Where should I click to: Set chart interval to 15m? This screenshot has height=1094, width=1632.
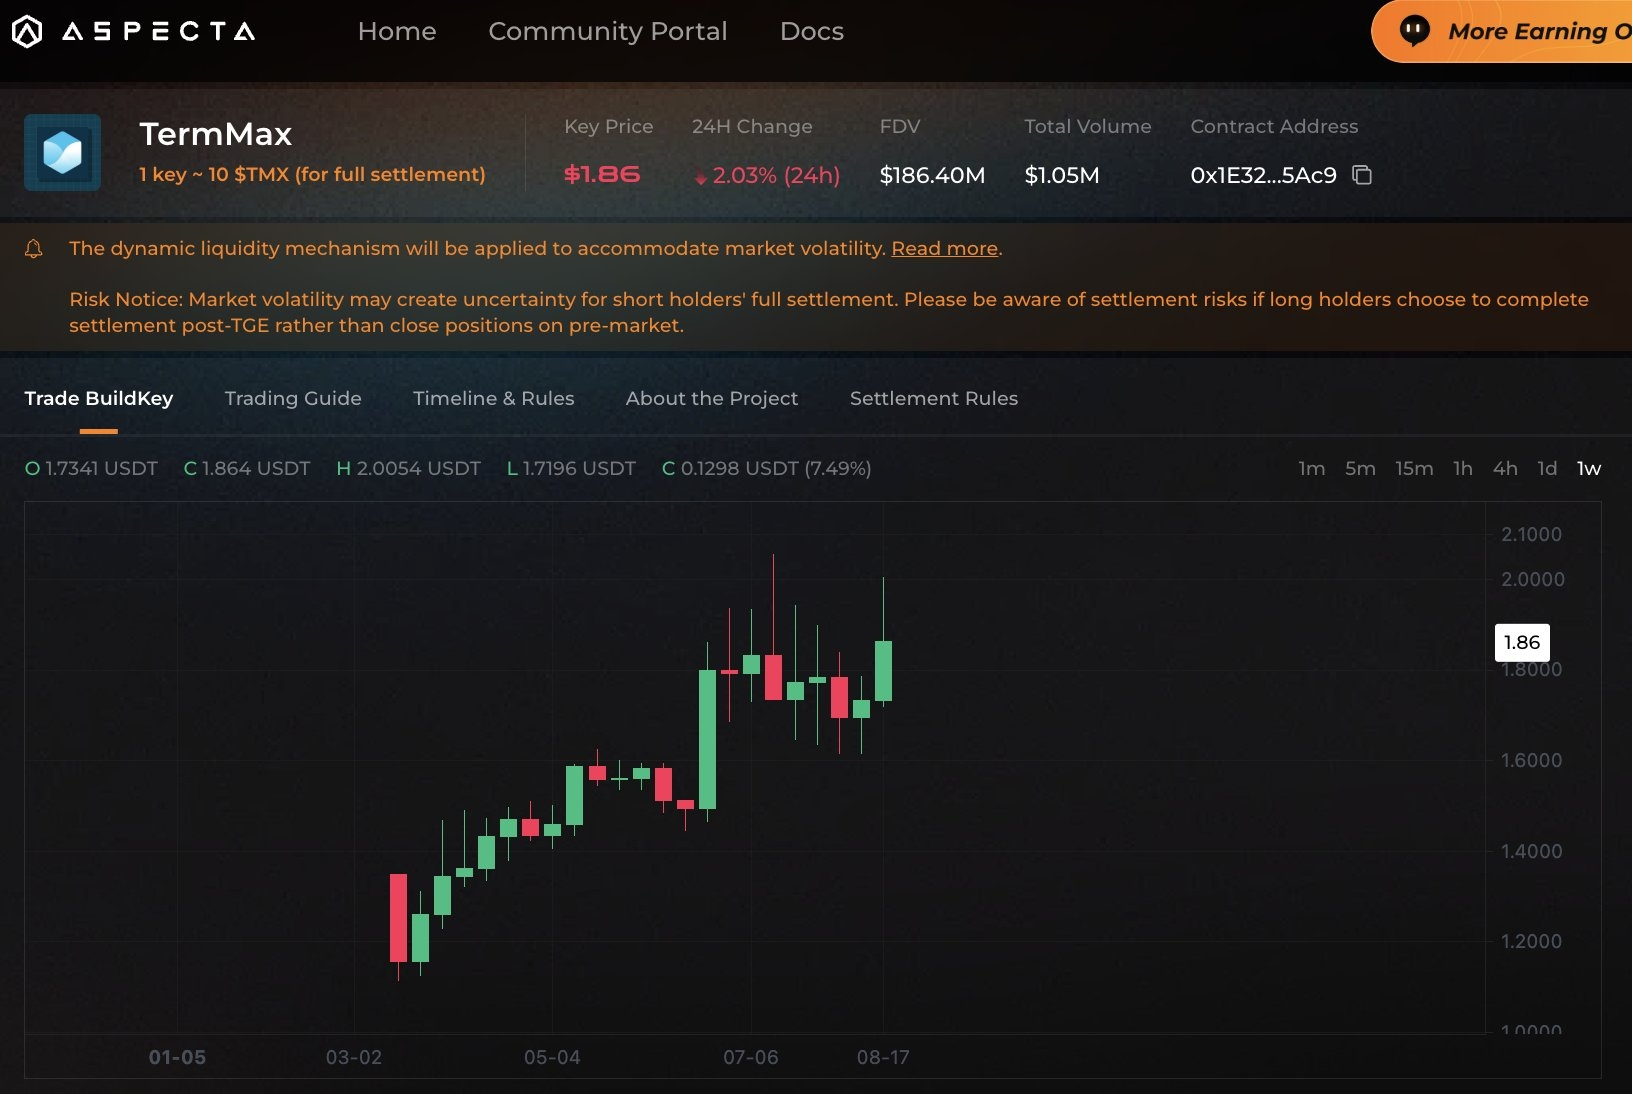pos(1414,468)
